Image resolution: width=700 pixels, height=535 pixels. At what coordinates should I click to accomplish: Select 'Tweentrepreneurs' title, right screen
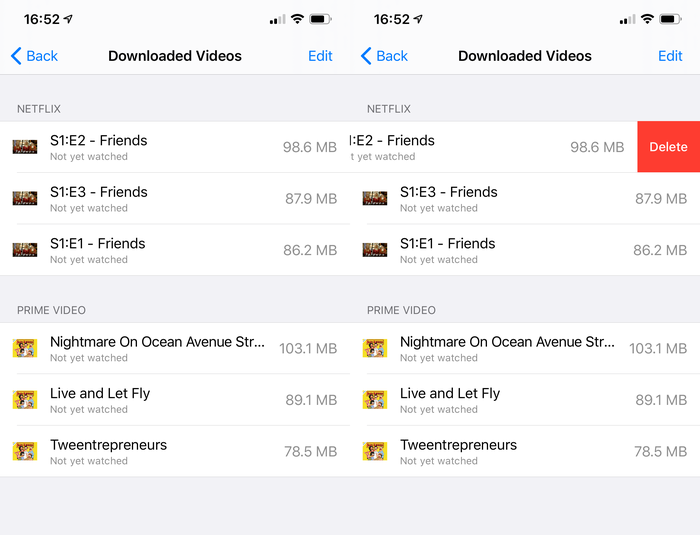[458, 445]
